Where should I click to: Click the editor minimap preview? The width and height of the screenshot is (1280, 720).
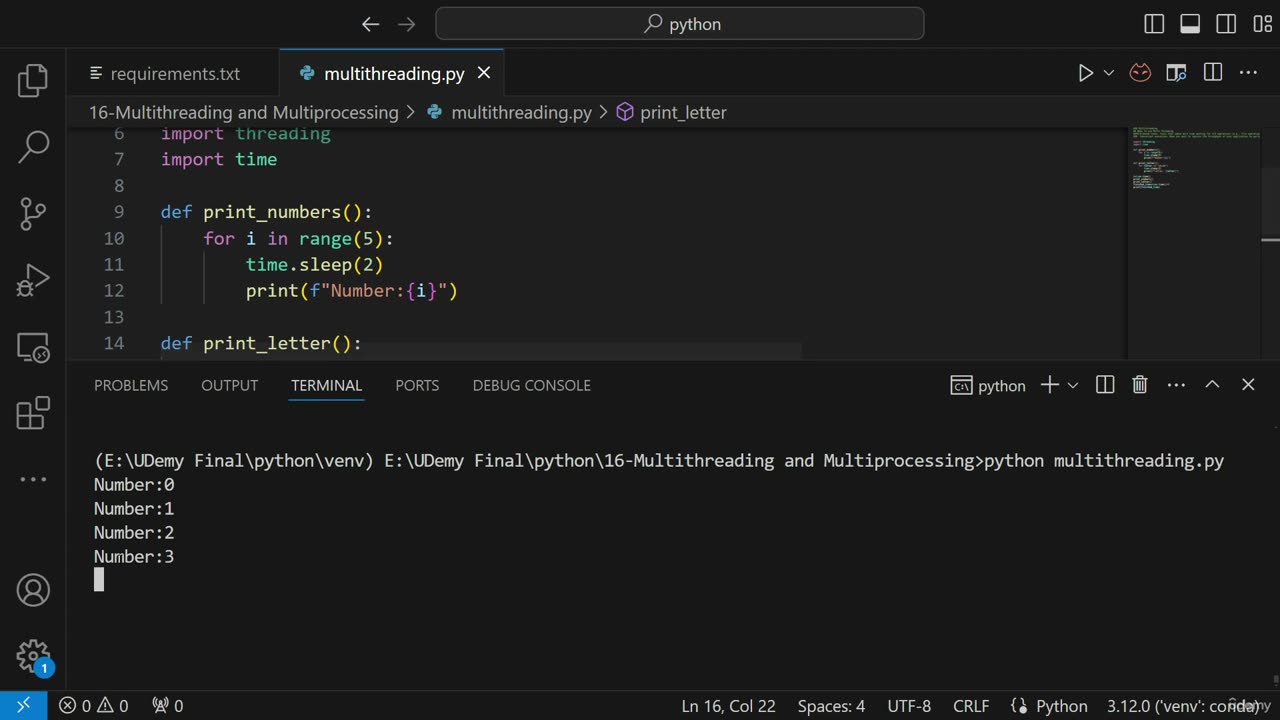point(1195,160)
